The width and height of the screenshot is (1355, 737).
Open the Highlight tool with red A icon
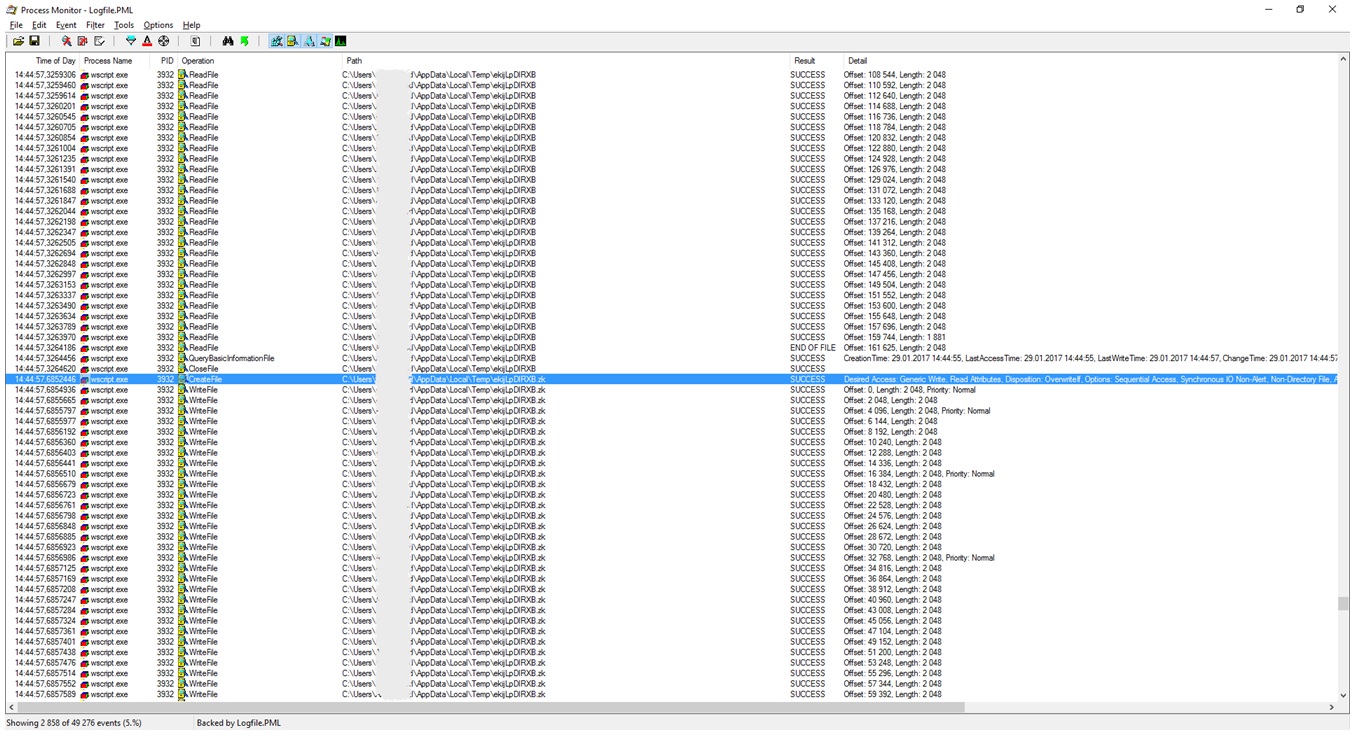click(147, 41)
